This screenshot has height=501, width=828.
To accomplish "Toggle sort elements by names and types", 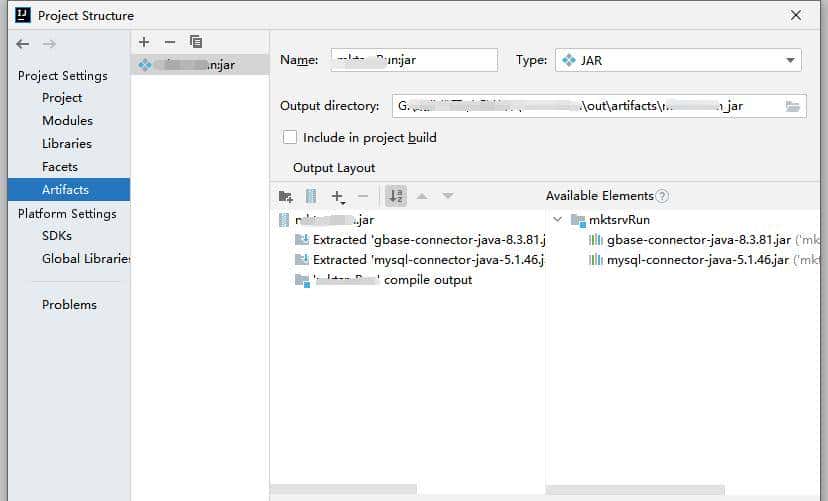I will tap(396, 196).
